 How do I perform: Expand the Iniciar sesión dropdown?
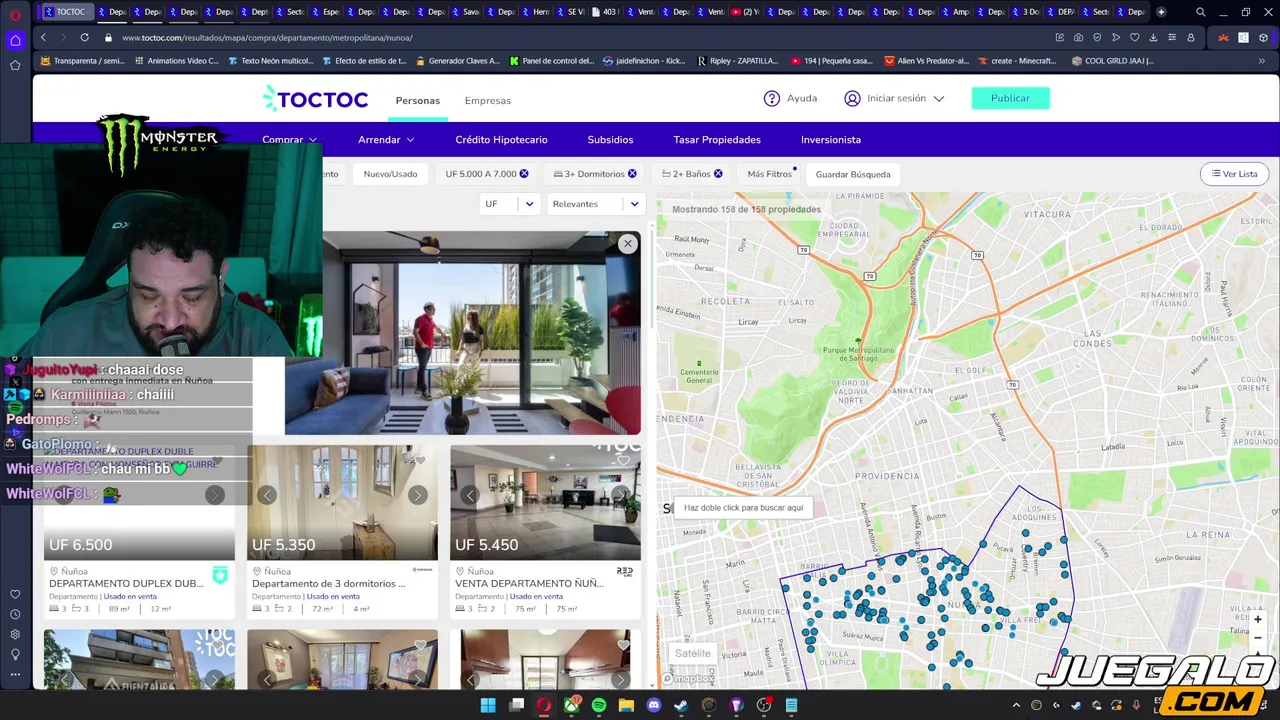[895, 98]
